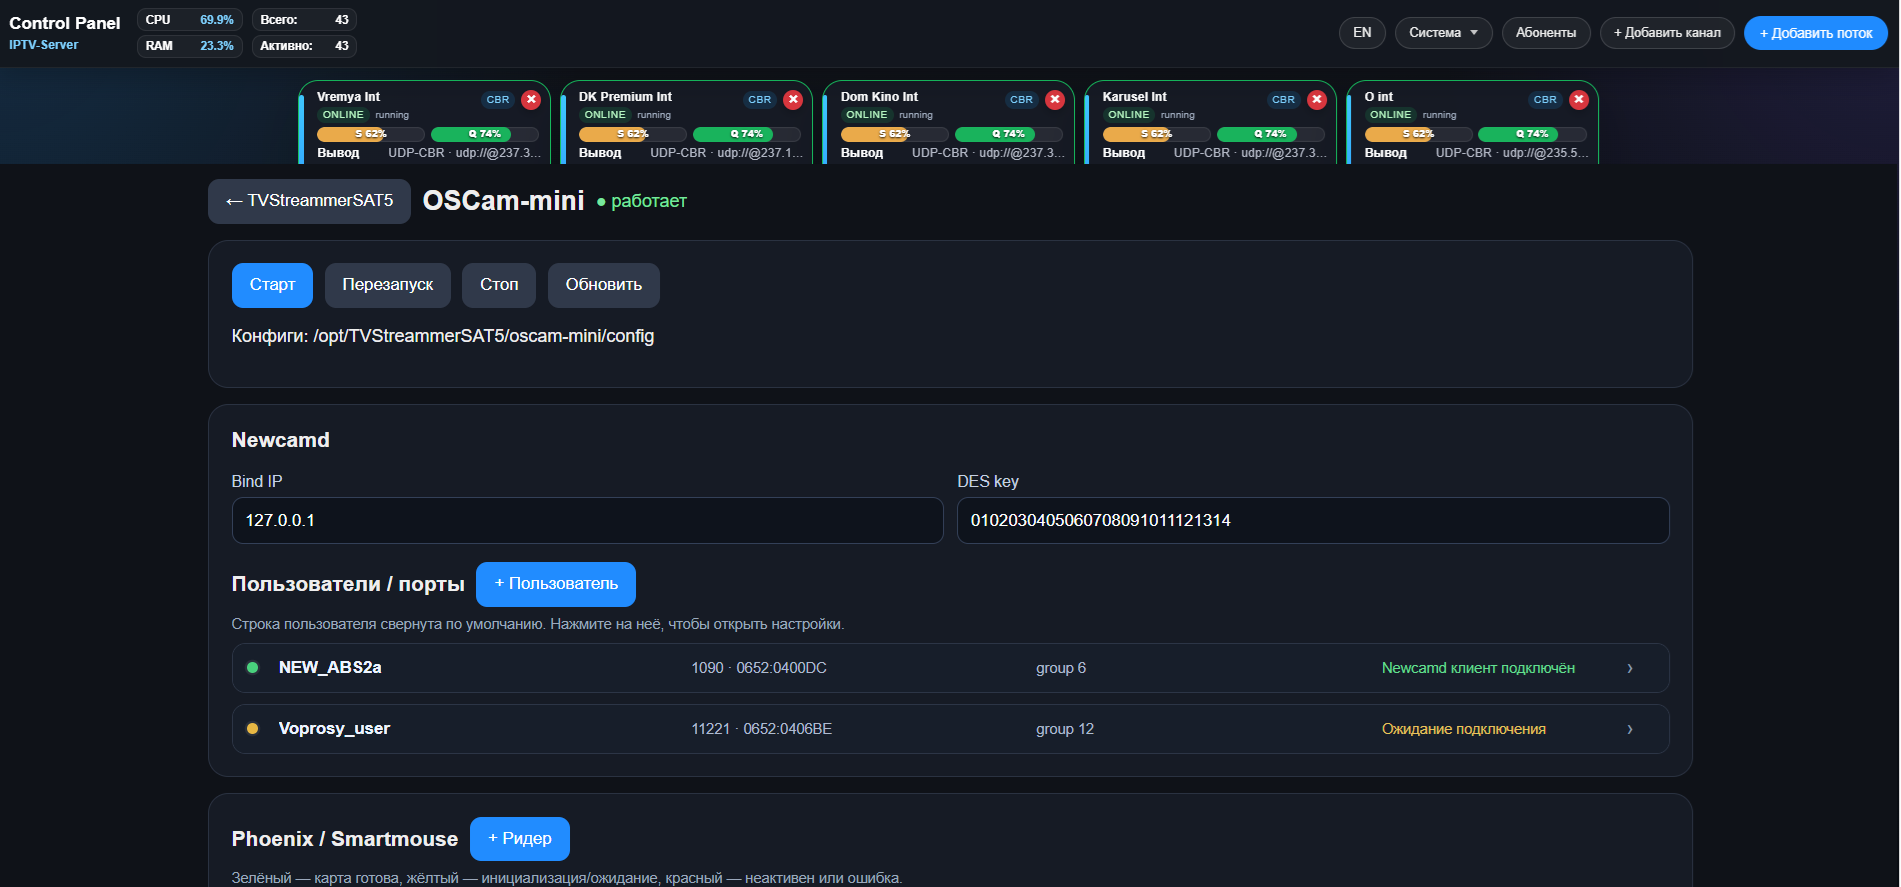Click CBR badge on Karusel Int

pos(1284,100)
